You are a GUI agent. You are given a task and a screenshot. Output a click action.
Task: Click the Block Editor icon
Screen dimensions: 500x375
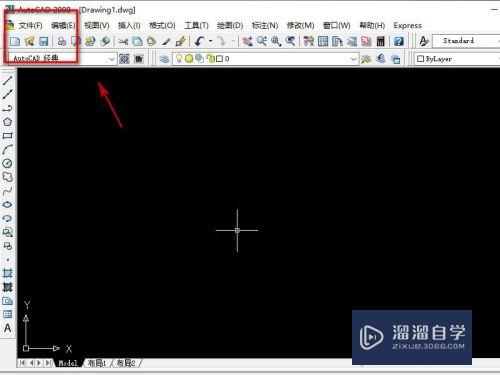tap(181, 41)
